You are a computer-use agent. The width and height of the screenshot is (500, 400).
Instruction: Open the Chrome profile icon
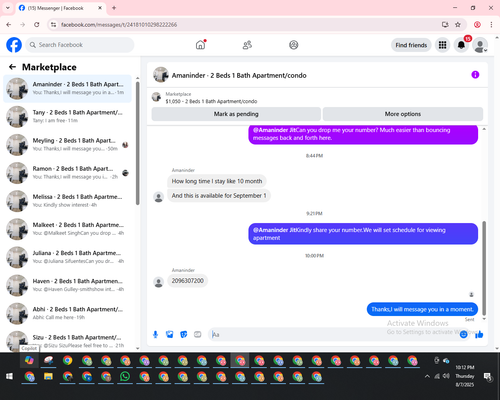click(x=477, y=24)
